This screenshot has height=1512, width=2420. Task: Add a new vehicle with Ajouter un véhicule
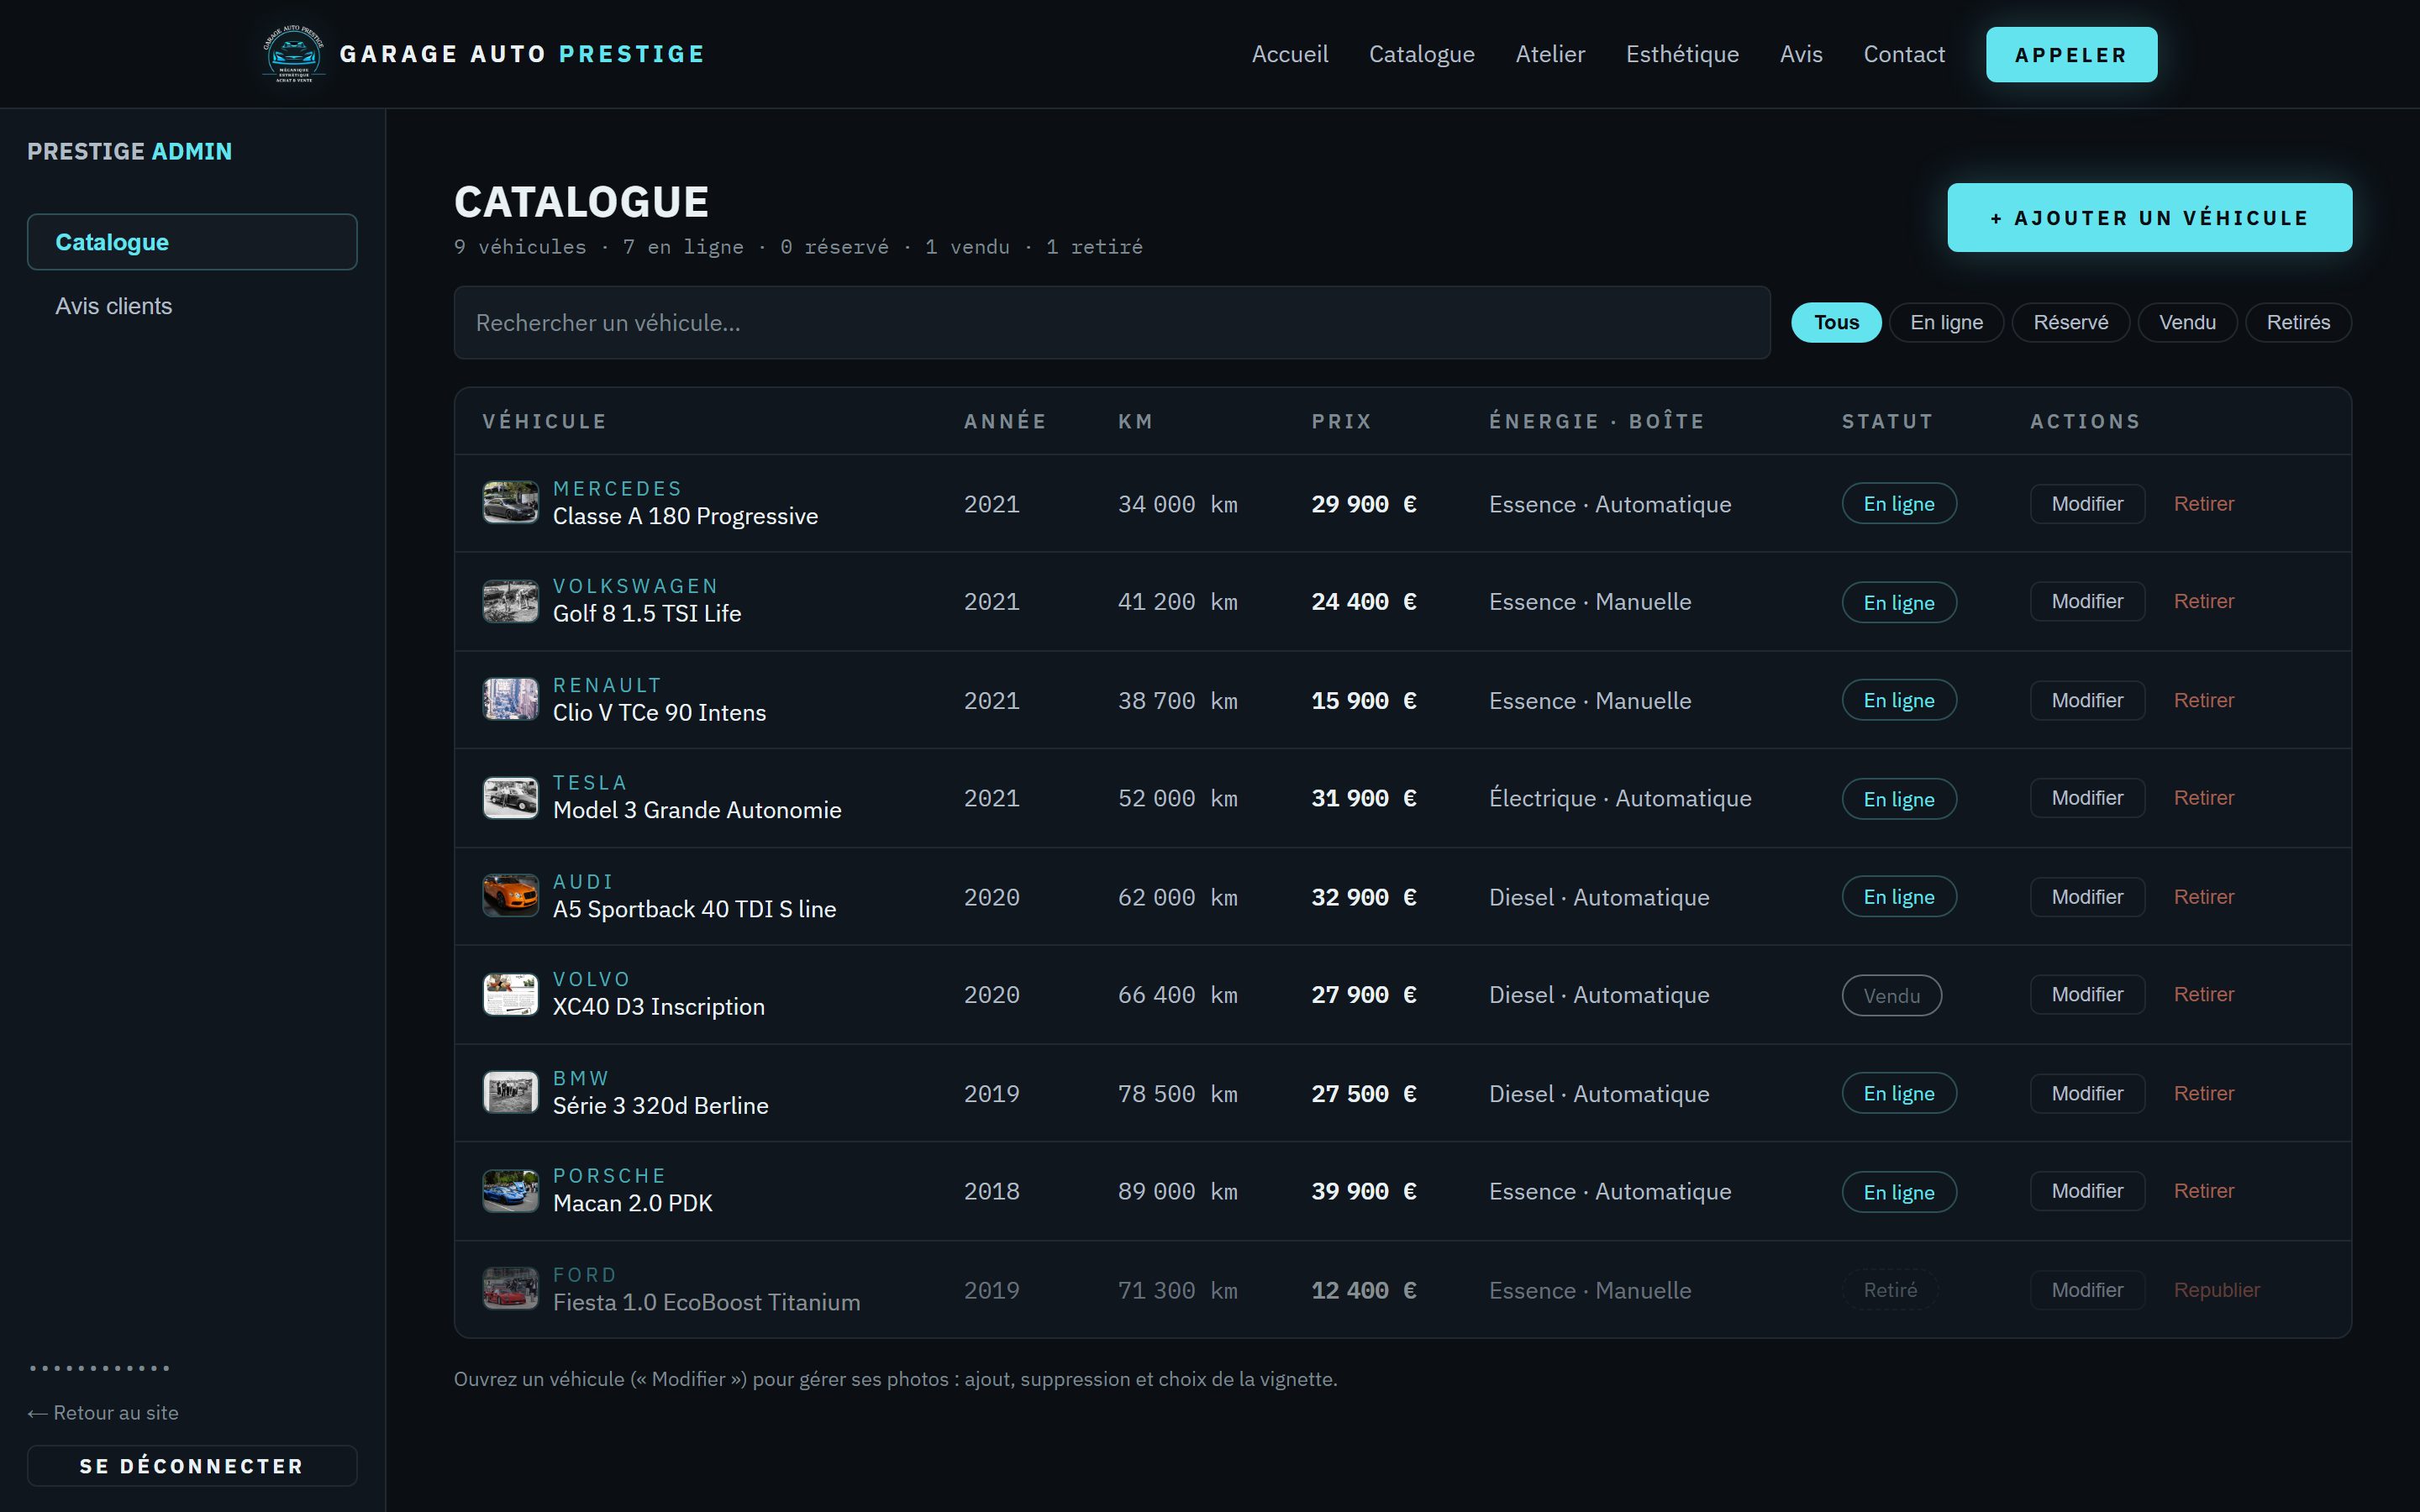pos(2149,217)
